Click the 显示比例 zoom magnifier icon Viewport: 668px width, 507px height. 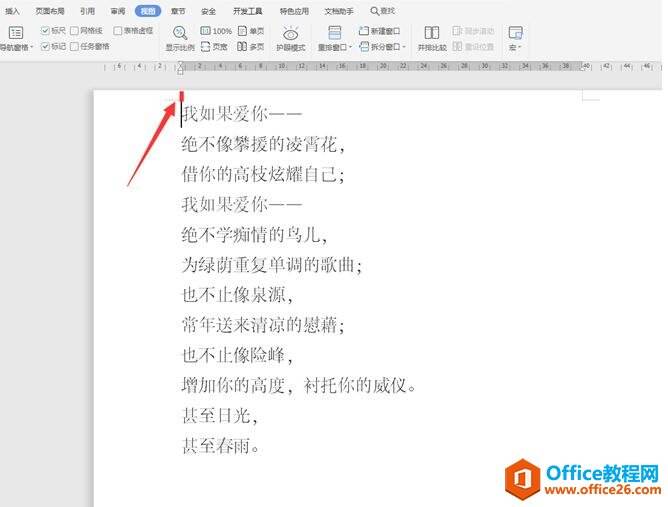[x=180, y=33]
